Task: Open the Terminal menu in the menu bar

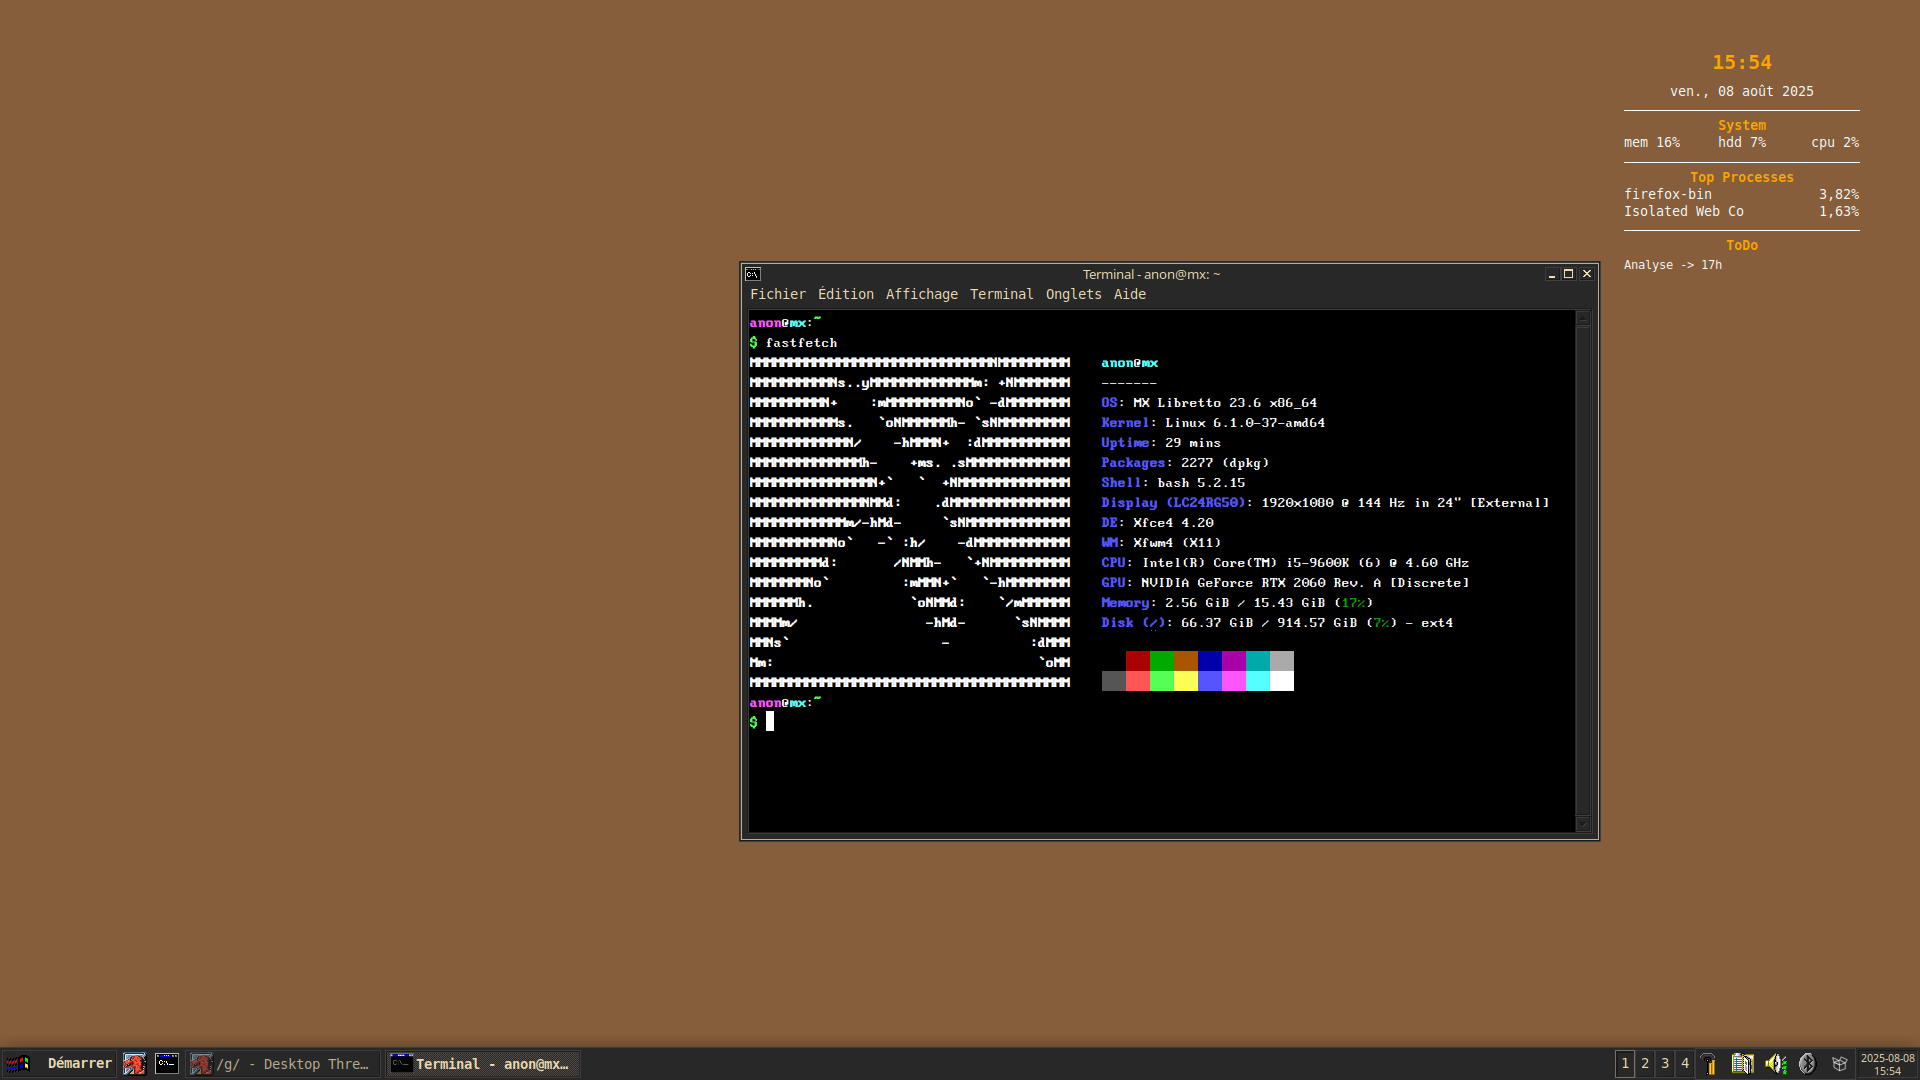Action: click(x=1002, y=294)
